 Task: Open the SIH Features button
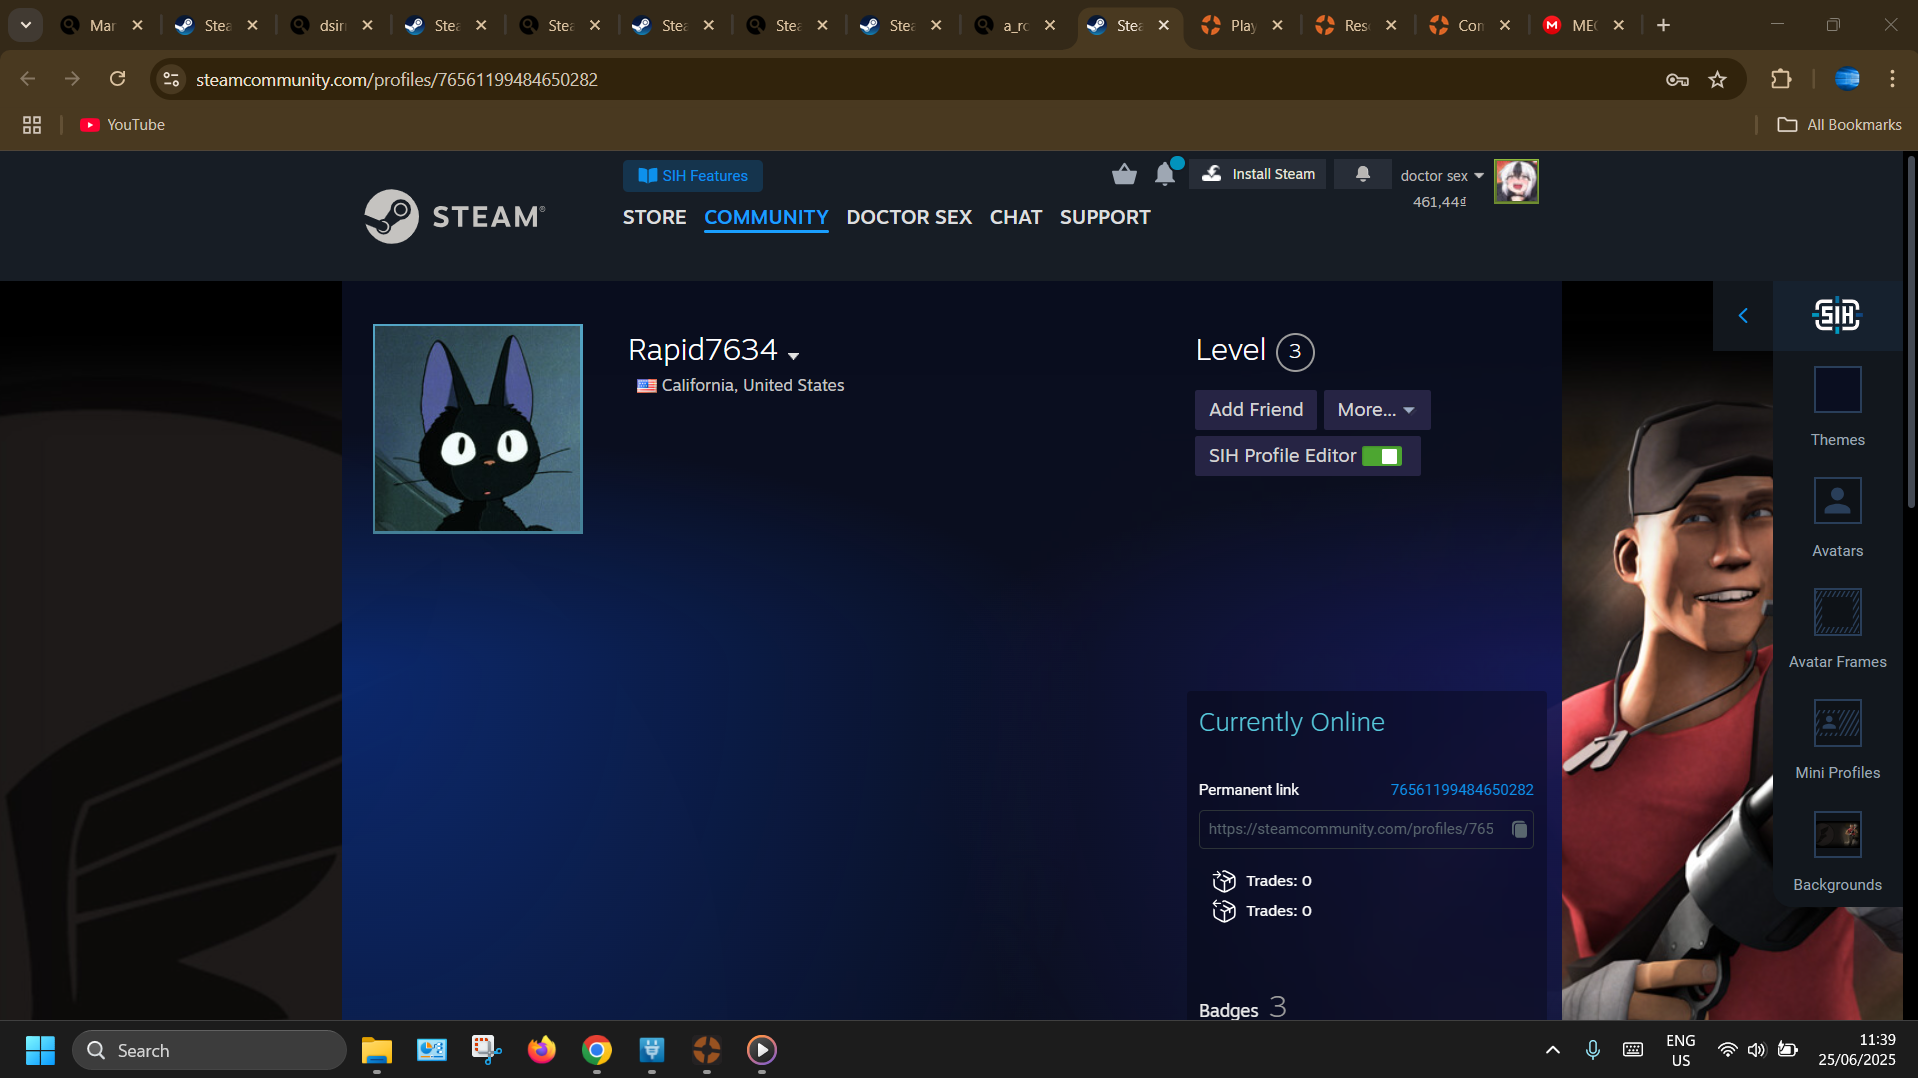692,176
